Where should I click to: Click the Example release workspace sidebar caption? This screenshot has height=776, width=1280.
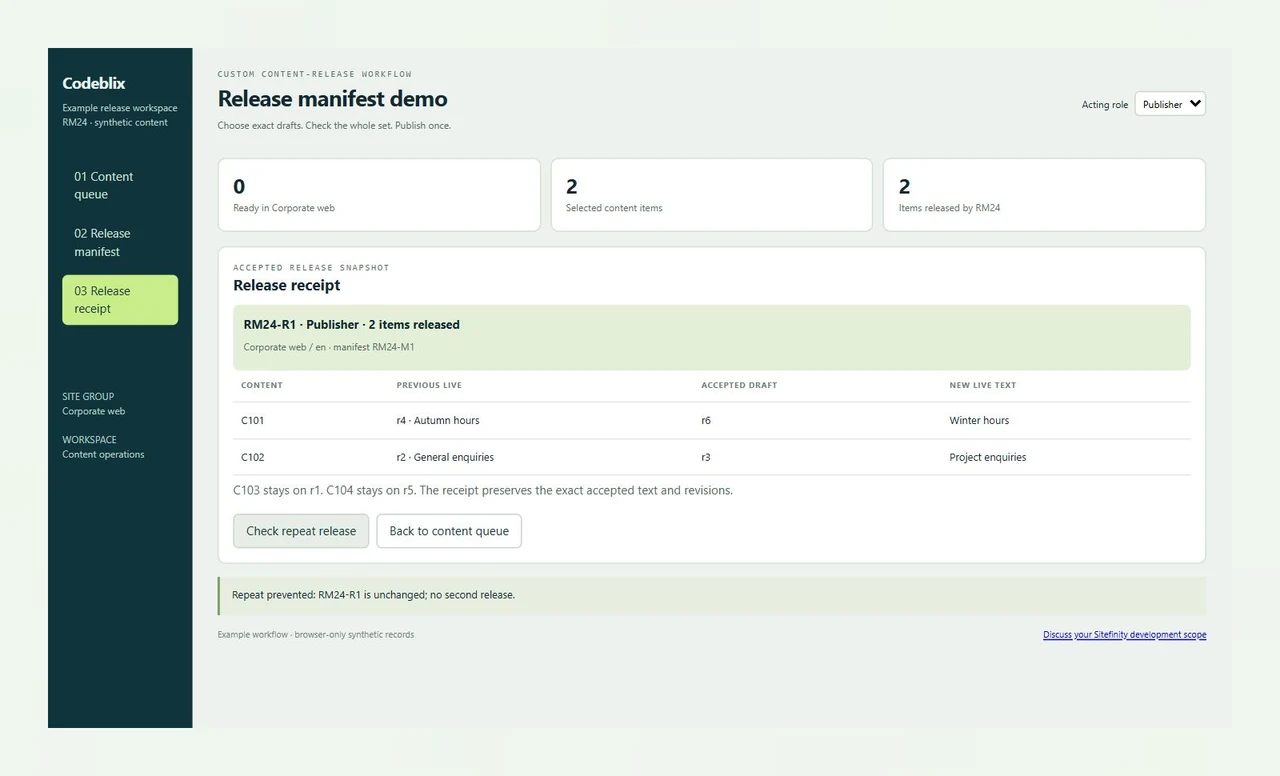click(120, 115)
